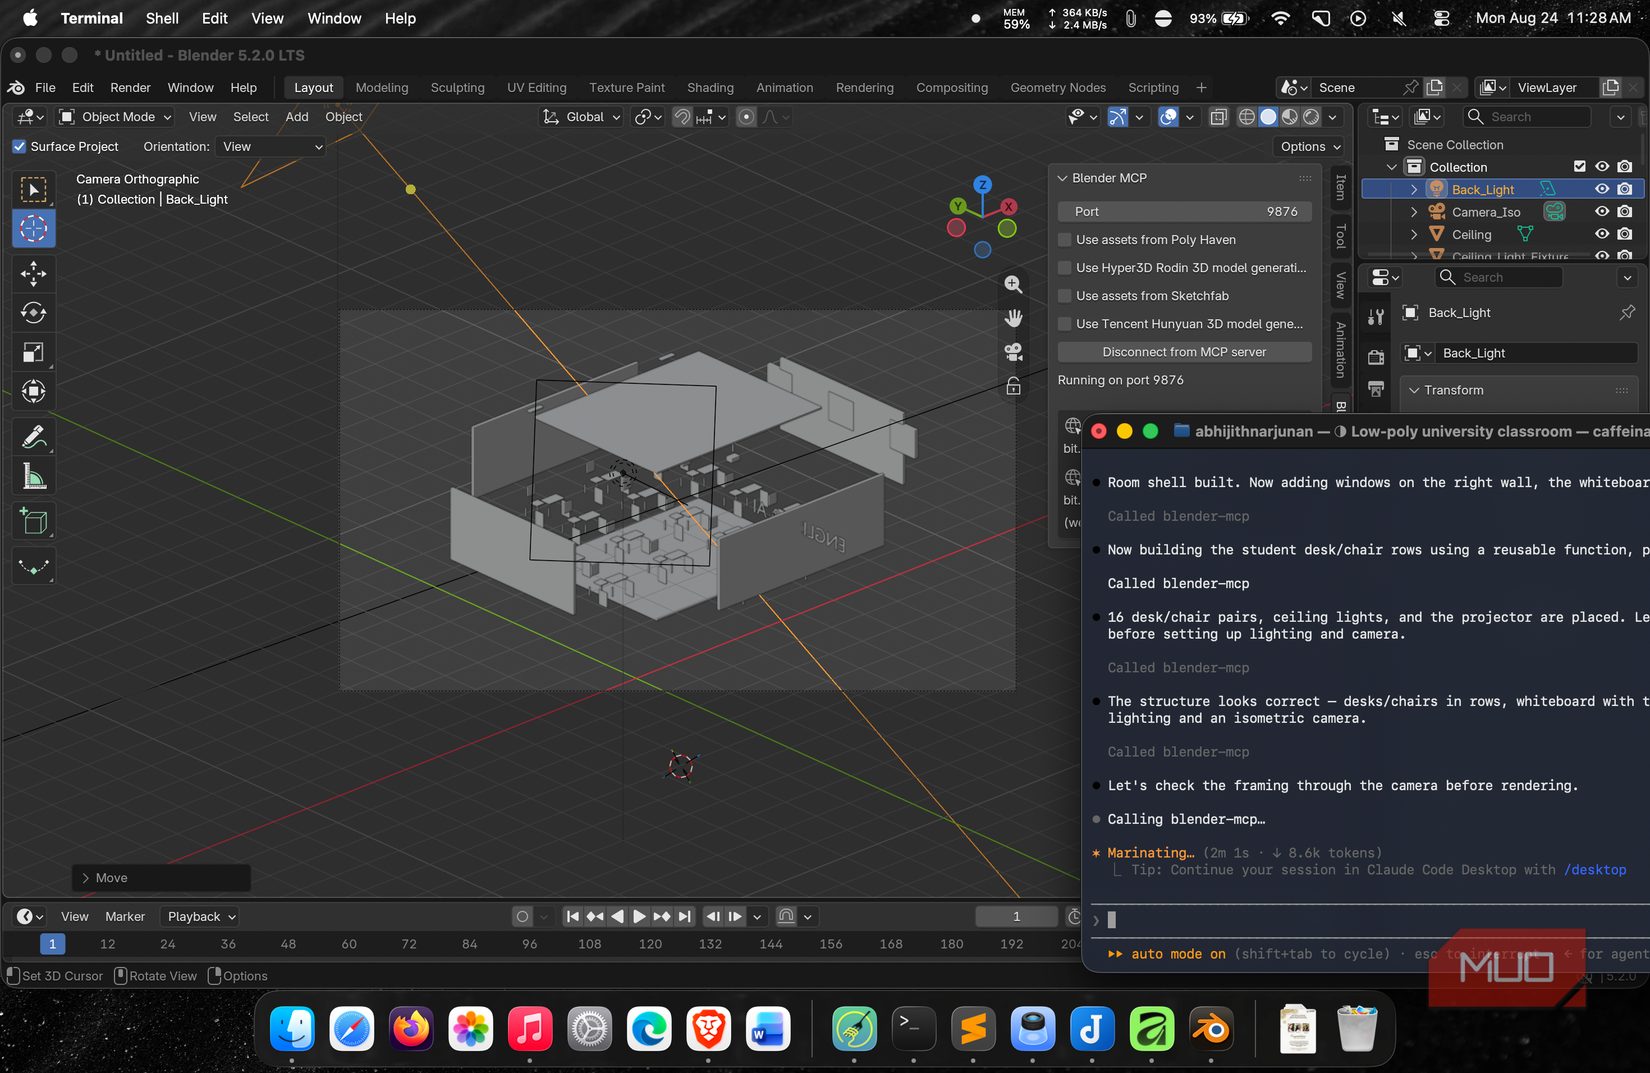
Task: Toggle Ceiling visibility eye in outliner
Action: [1602, 234]
